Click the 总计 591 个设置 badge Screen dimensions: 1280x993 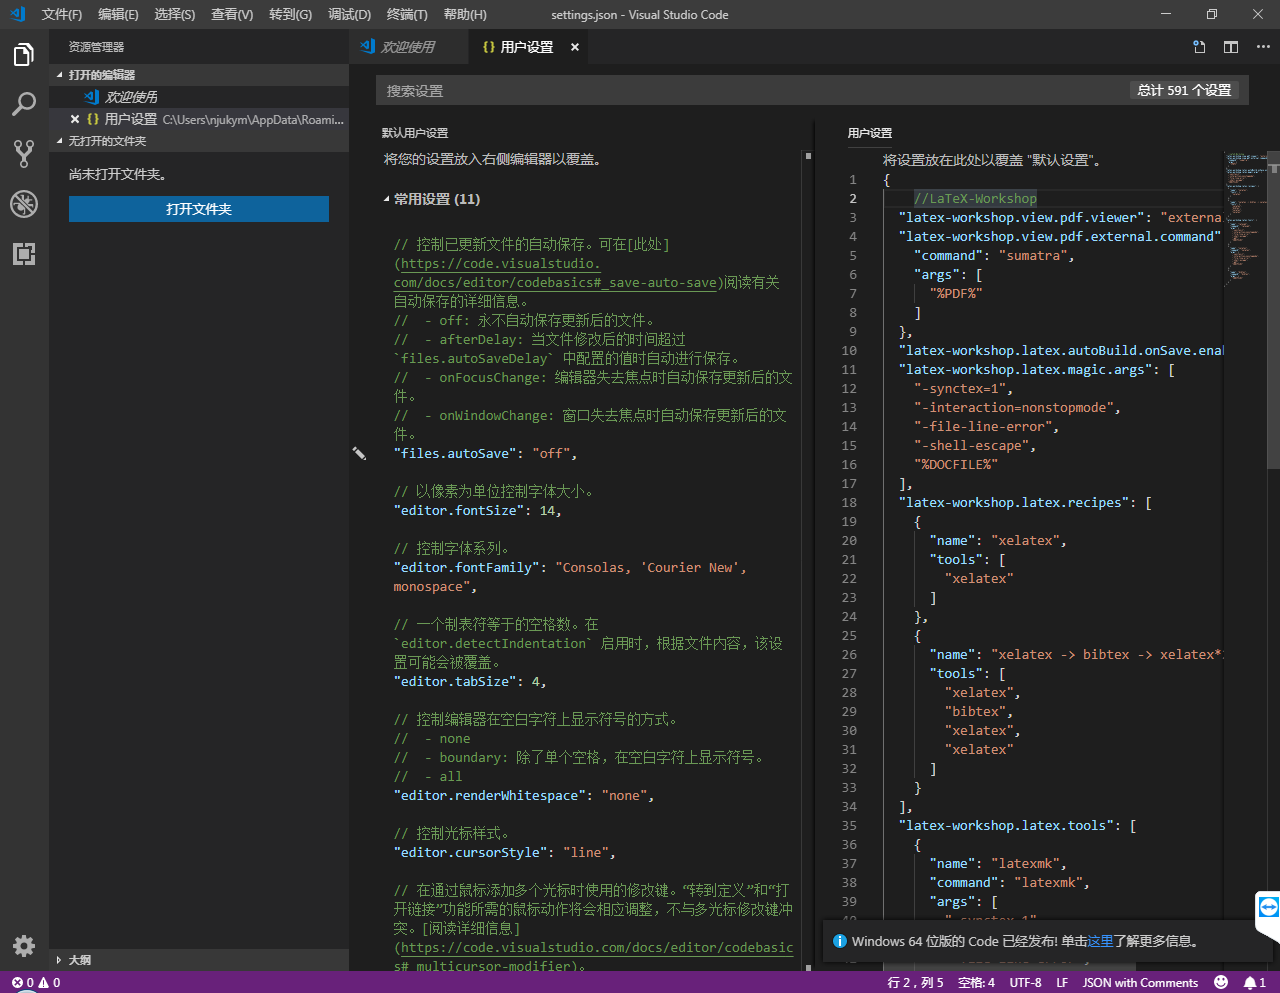pos(1184,90)
